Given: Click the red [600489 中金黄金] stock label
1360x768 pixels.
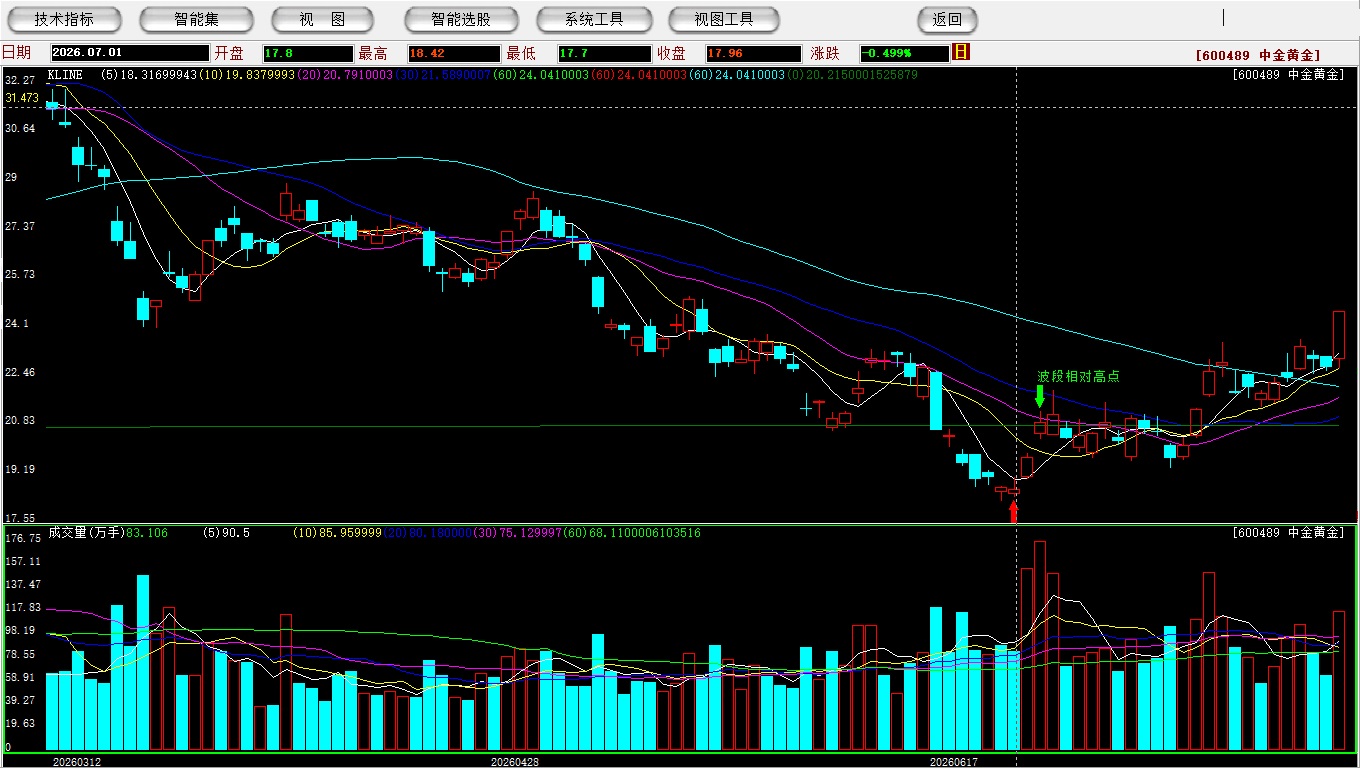Looking at the screenshot, I should point(1258,56).
